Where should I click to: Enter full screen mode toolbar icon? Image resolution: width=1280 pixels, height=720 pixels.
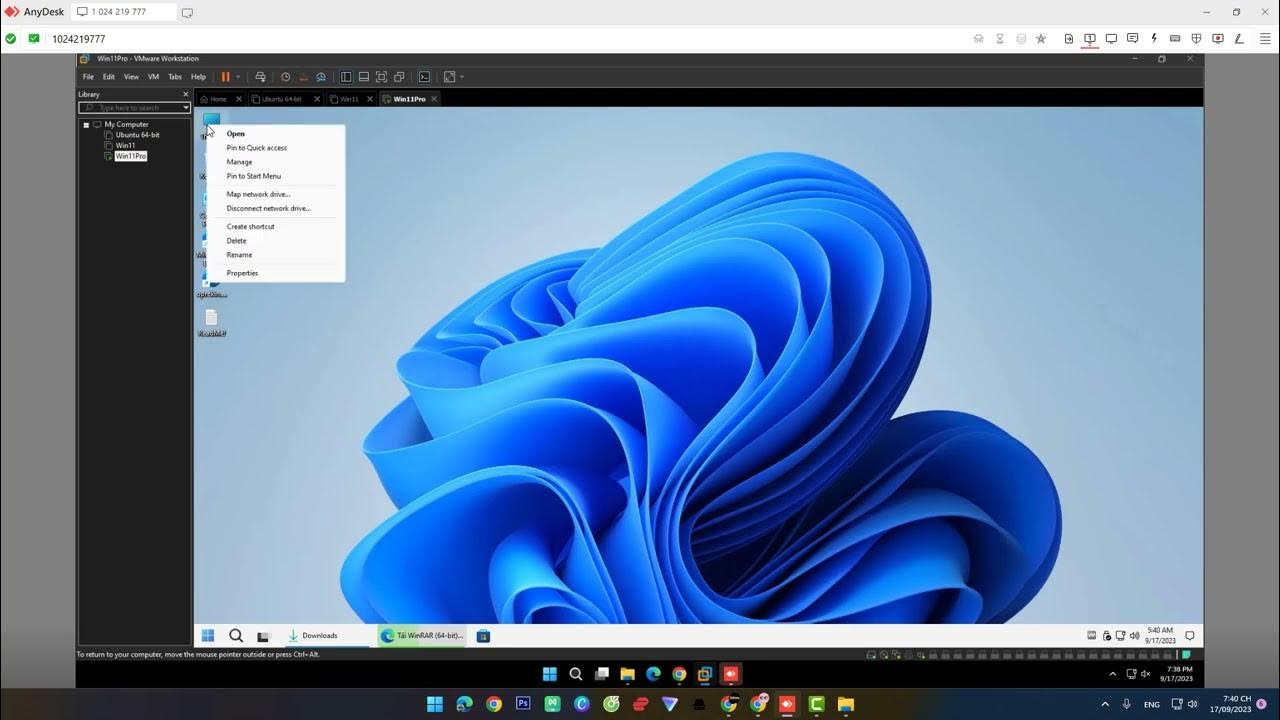[382, 77]
